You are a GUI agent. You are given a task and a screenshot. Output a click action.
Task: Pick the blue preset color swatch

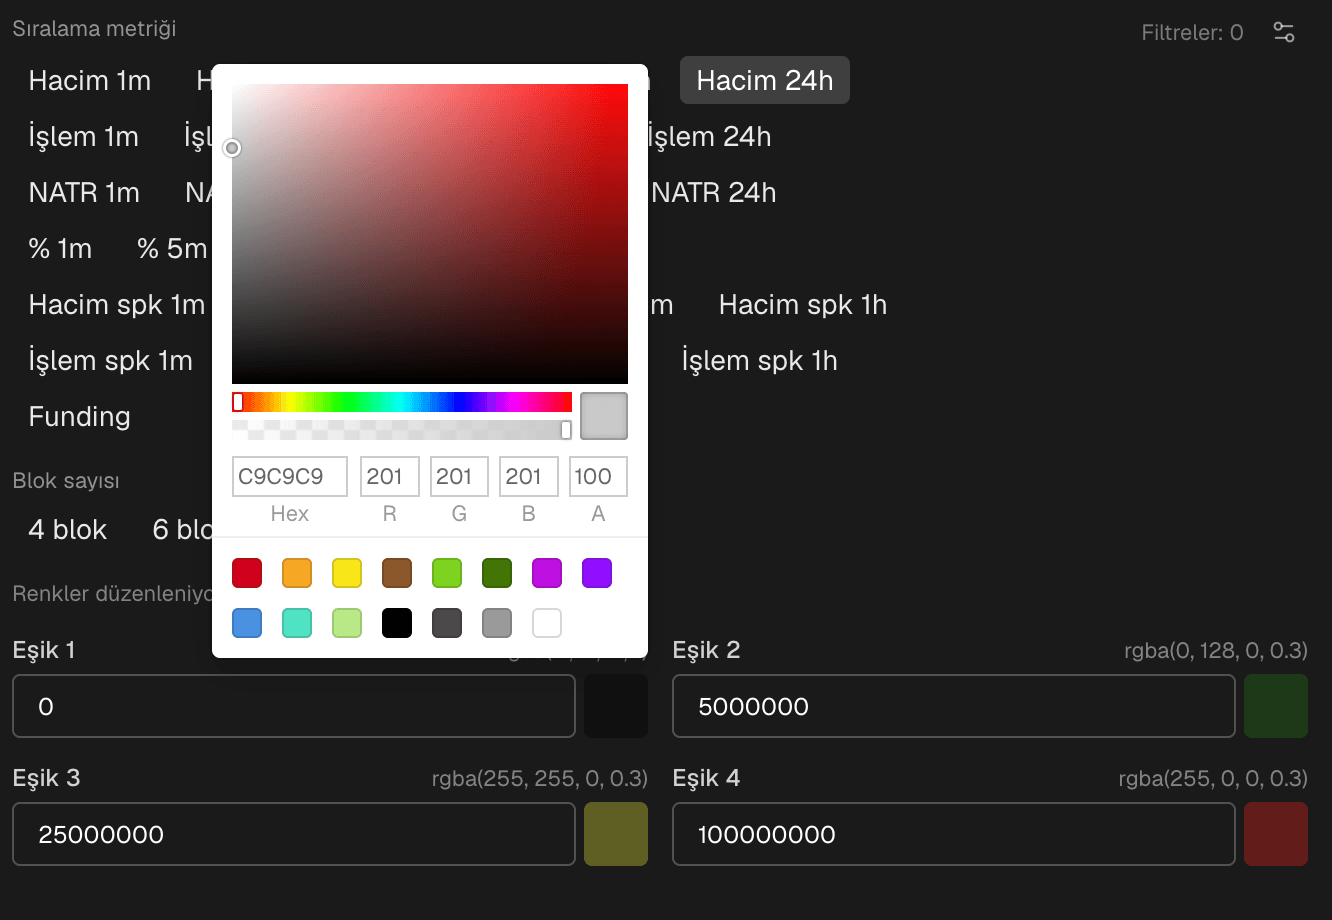(x=247, y=623)
